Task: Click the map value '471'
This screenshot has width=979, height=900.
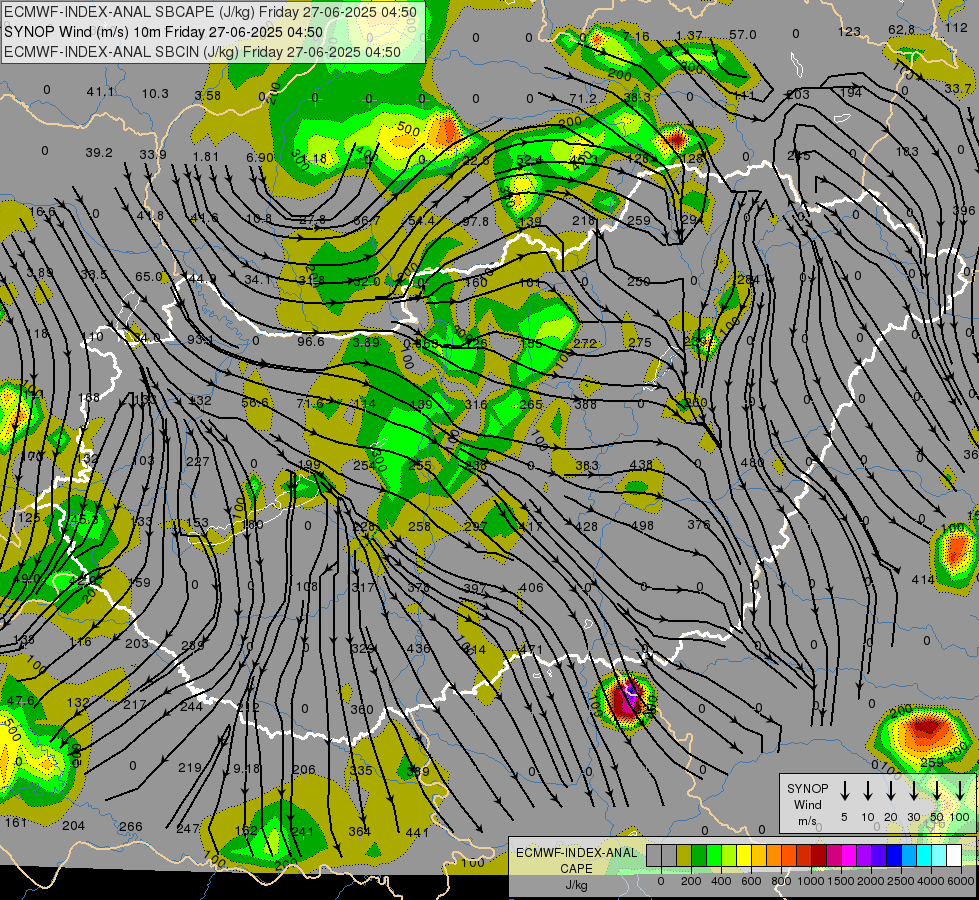Action: (531, 650)
